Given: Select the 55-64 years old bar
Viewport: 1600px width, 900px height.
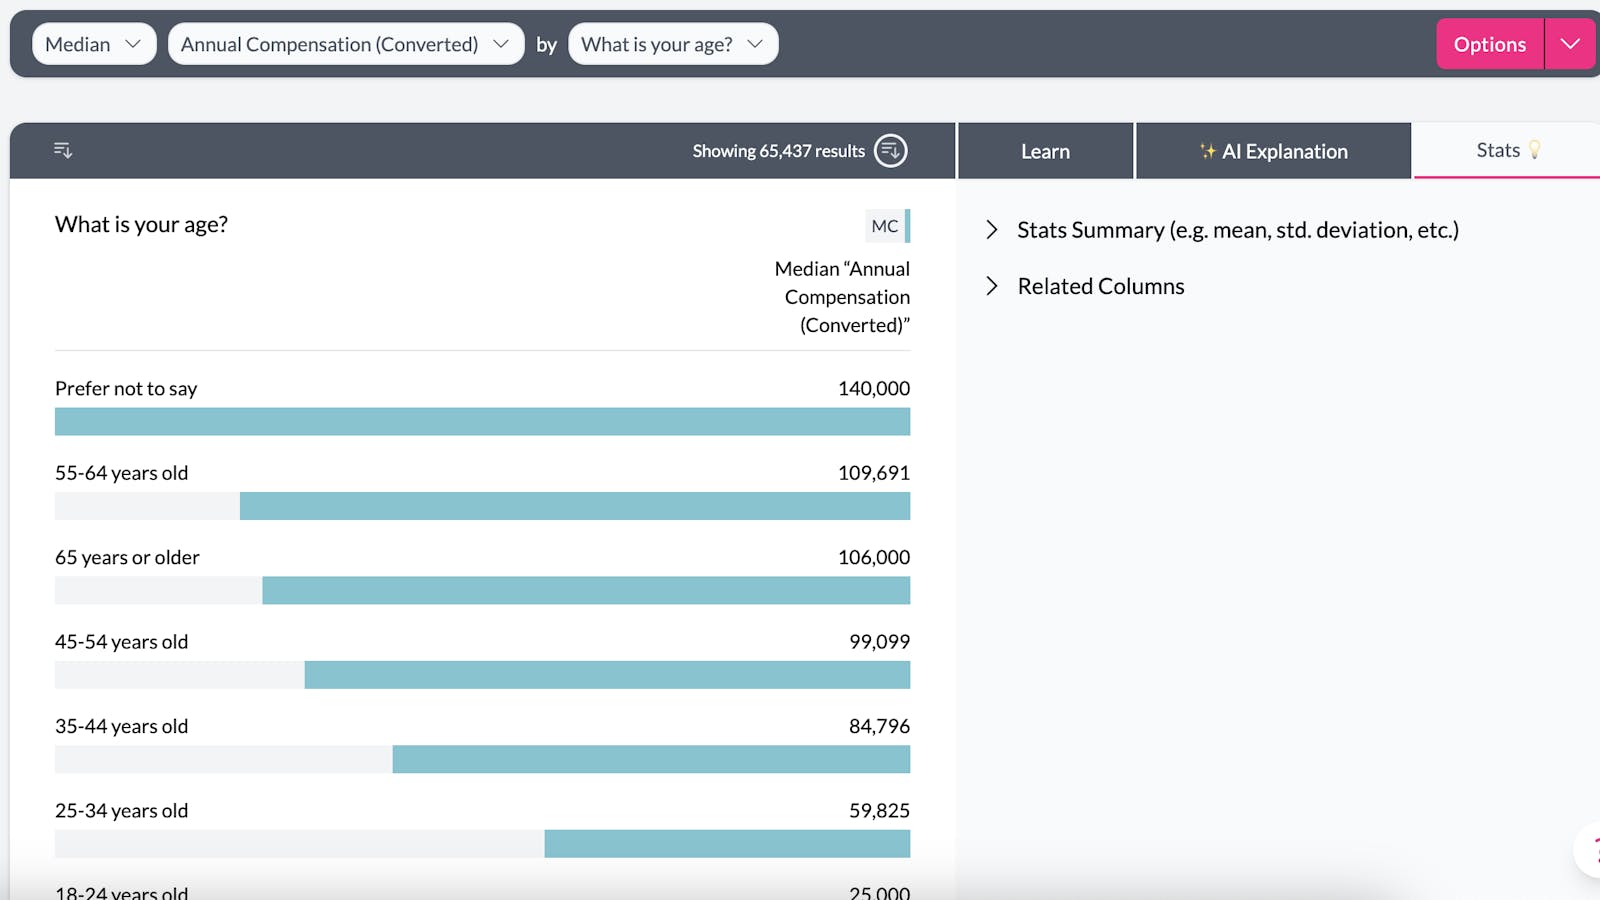Looking at the screenshot, I should coord(574,506).
